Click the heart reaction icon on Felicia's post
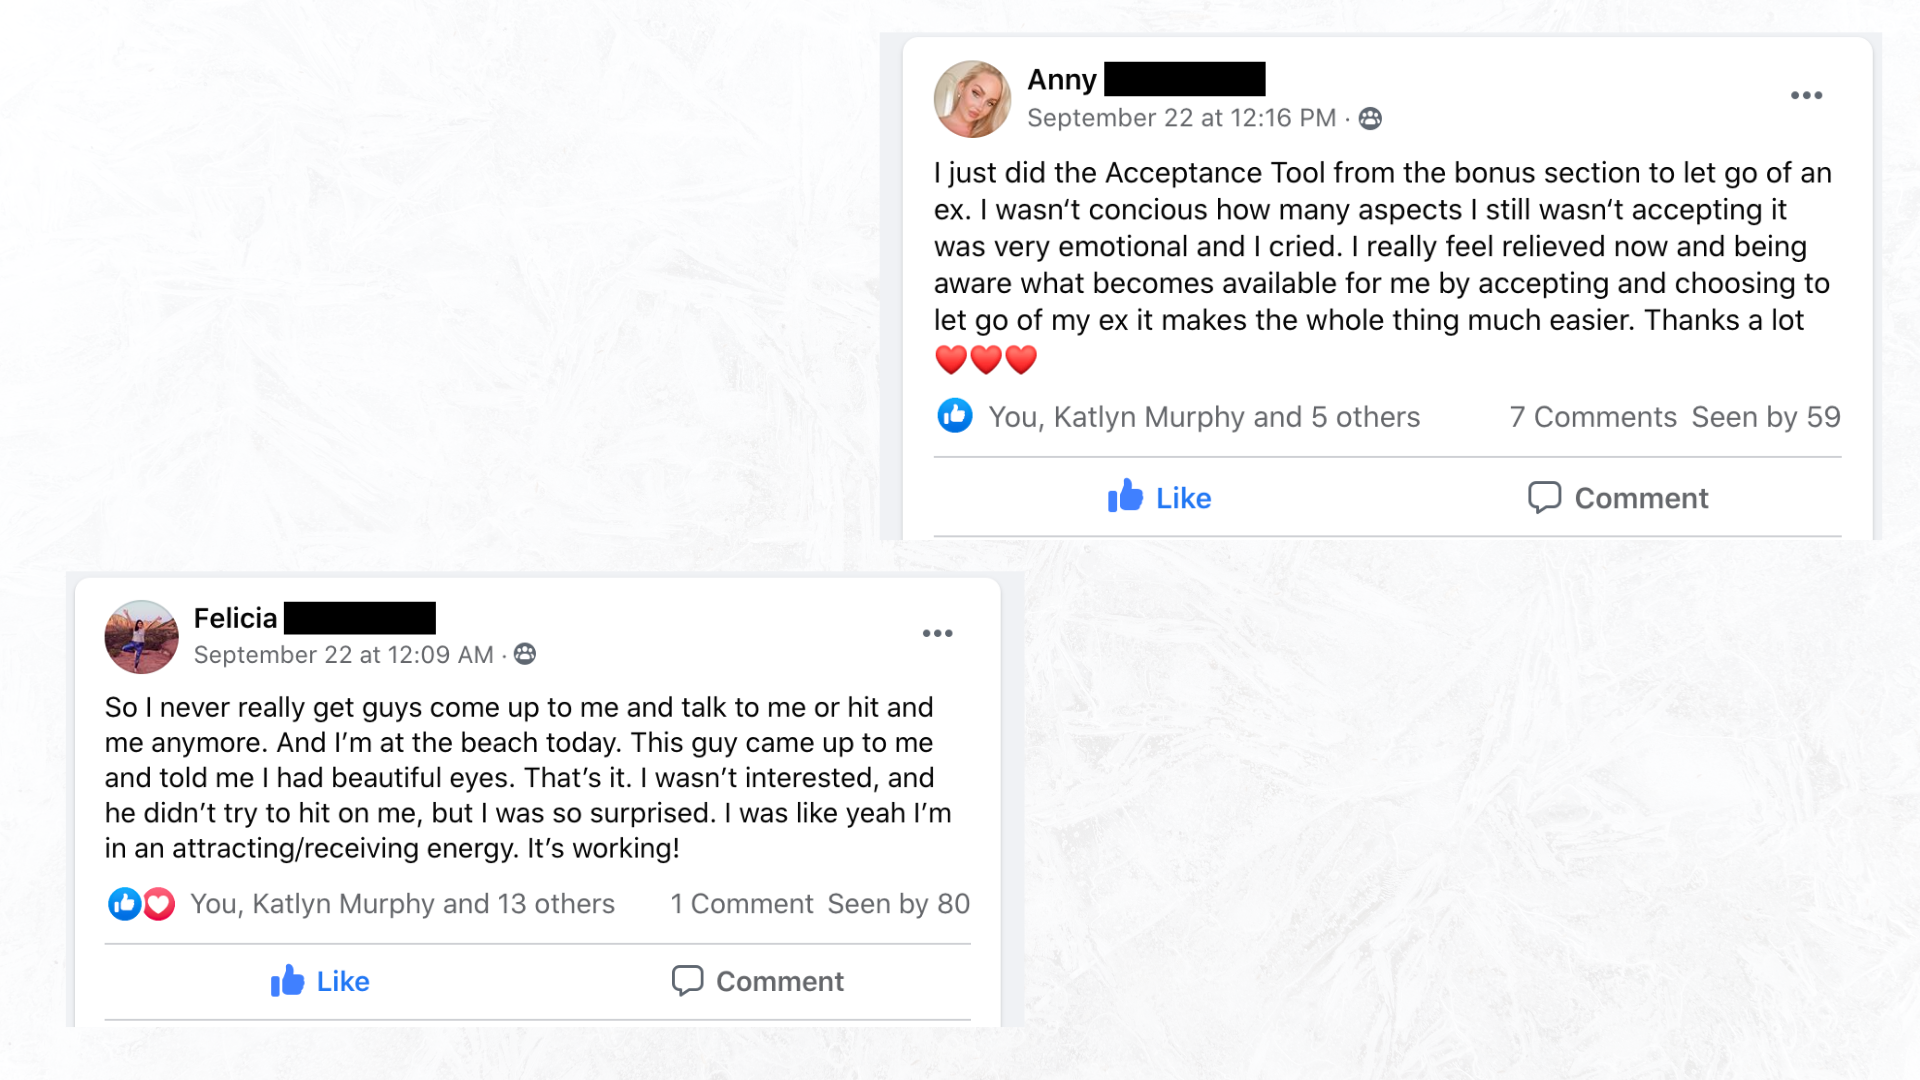This screenshot has width=1920, height=1080. [159, 904]
